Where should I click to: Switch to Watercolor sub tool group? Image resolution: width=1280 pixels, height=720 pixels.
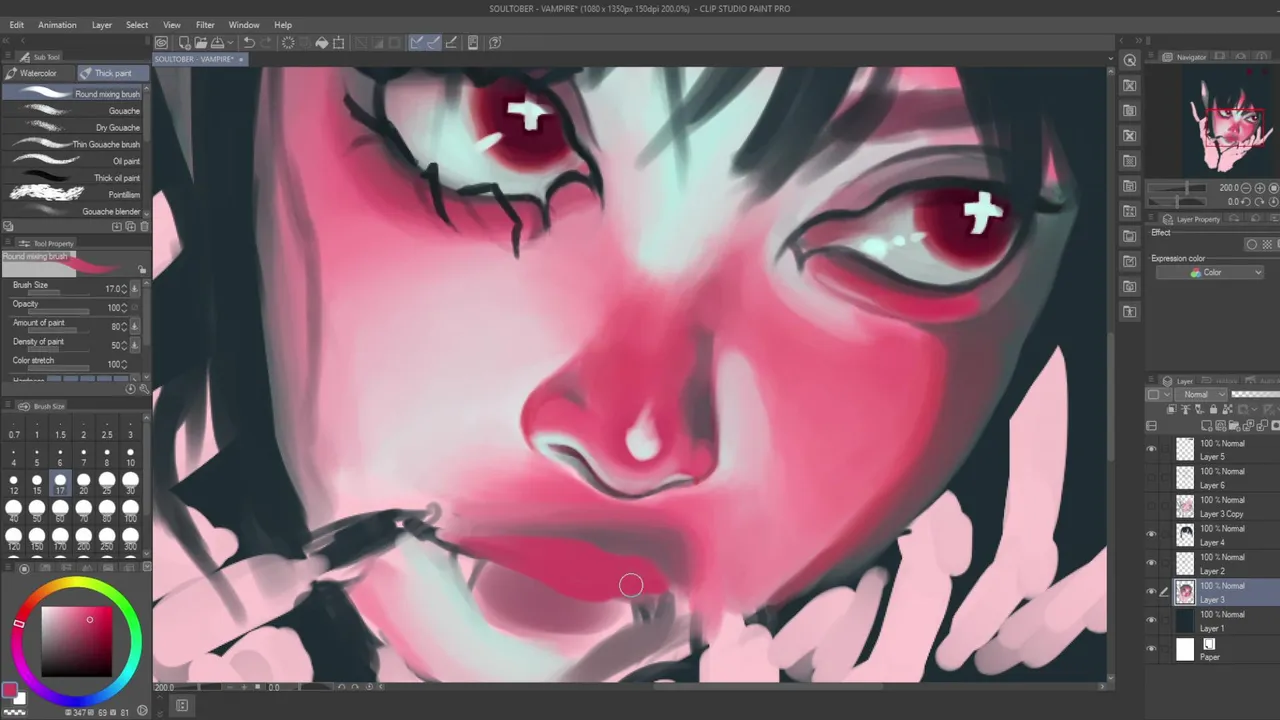click(38, 73)
